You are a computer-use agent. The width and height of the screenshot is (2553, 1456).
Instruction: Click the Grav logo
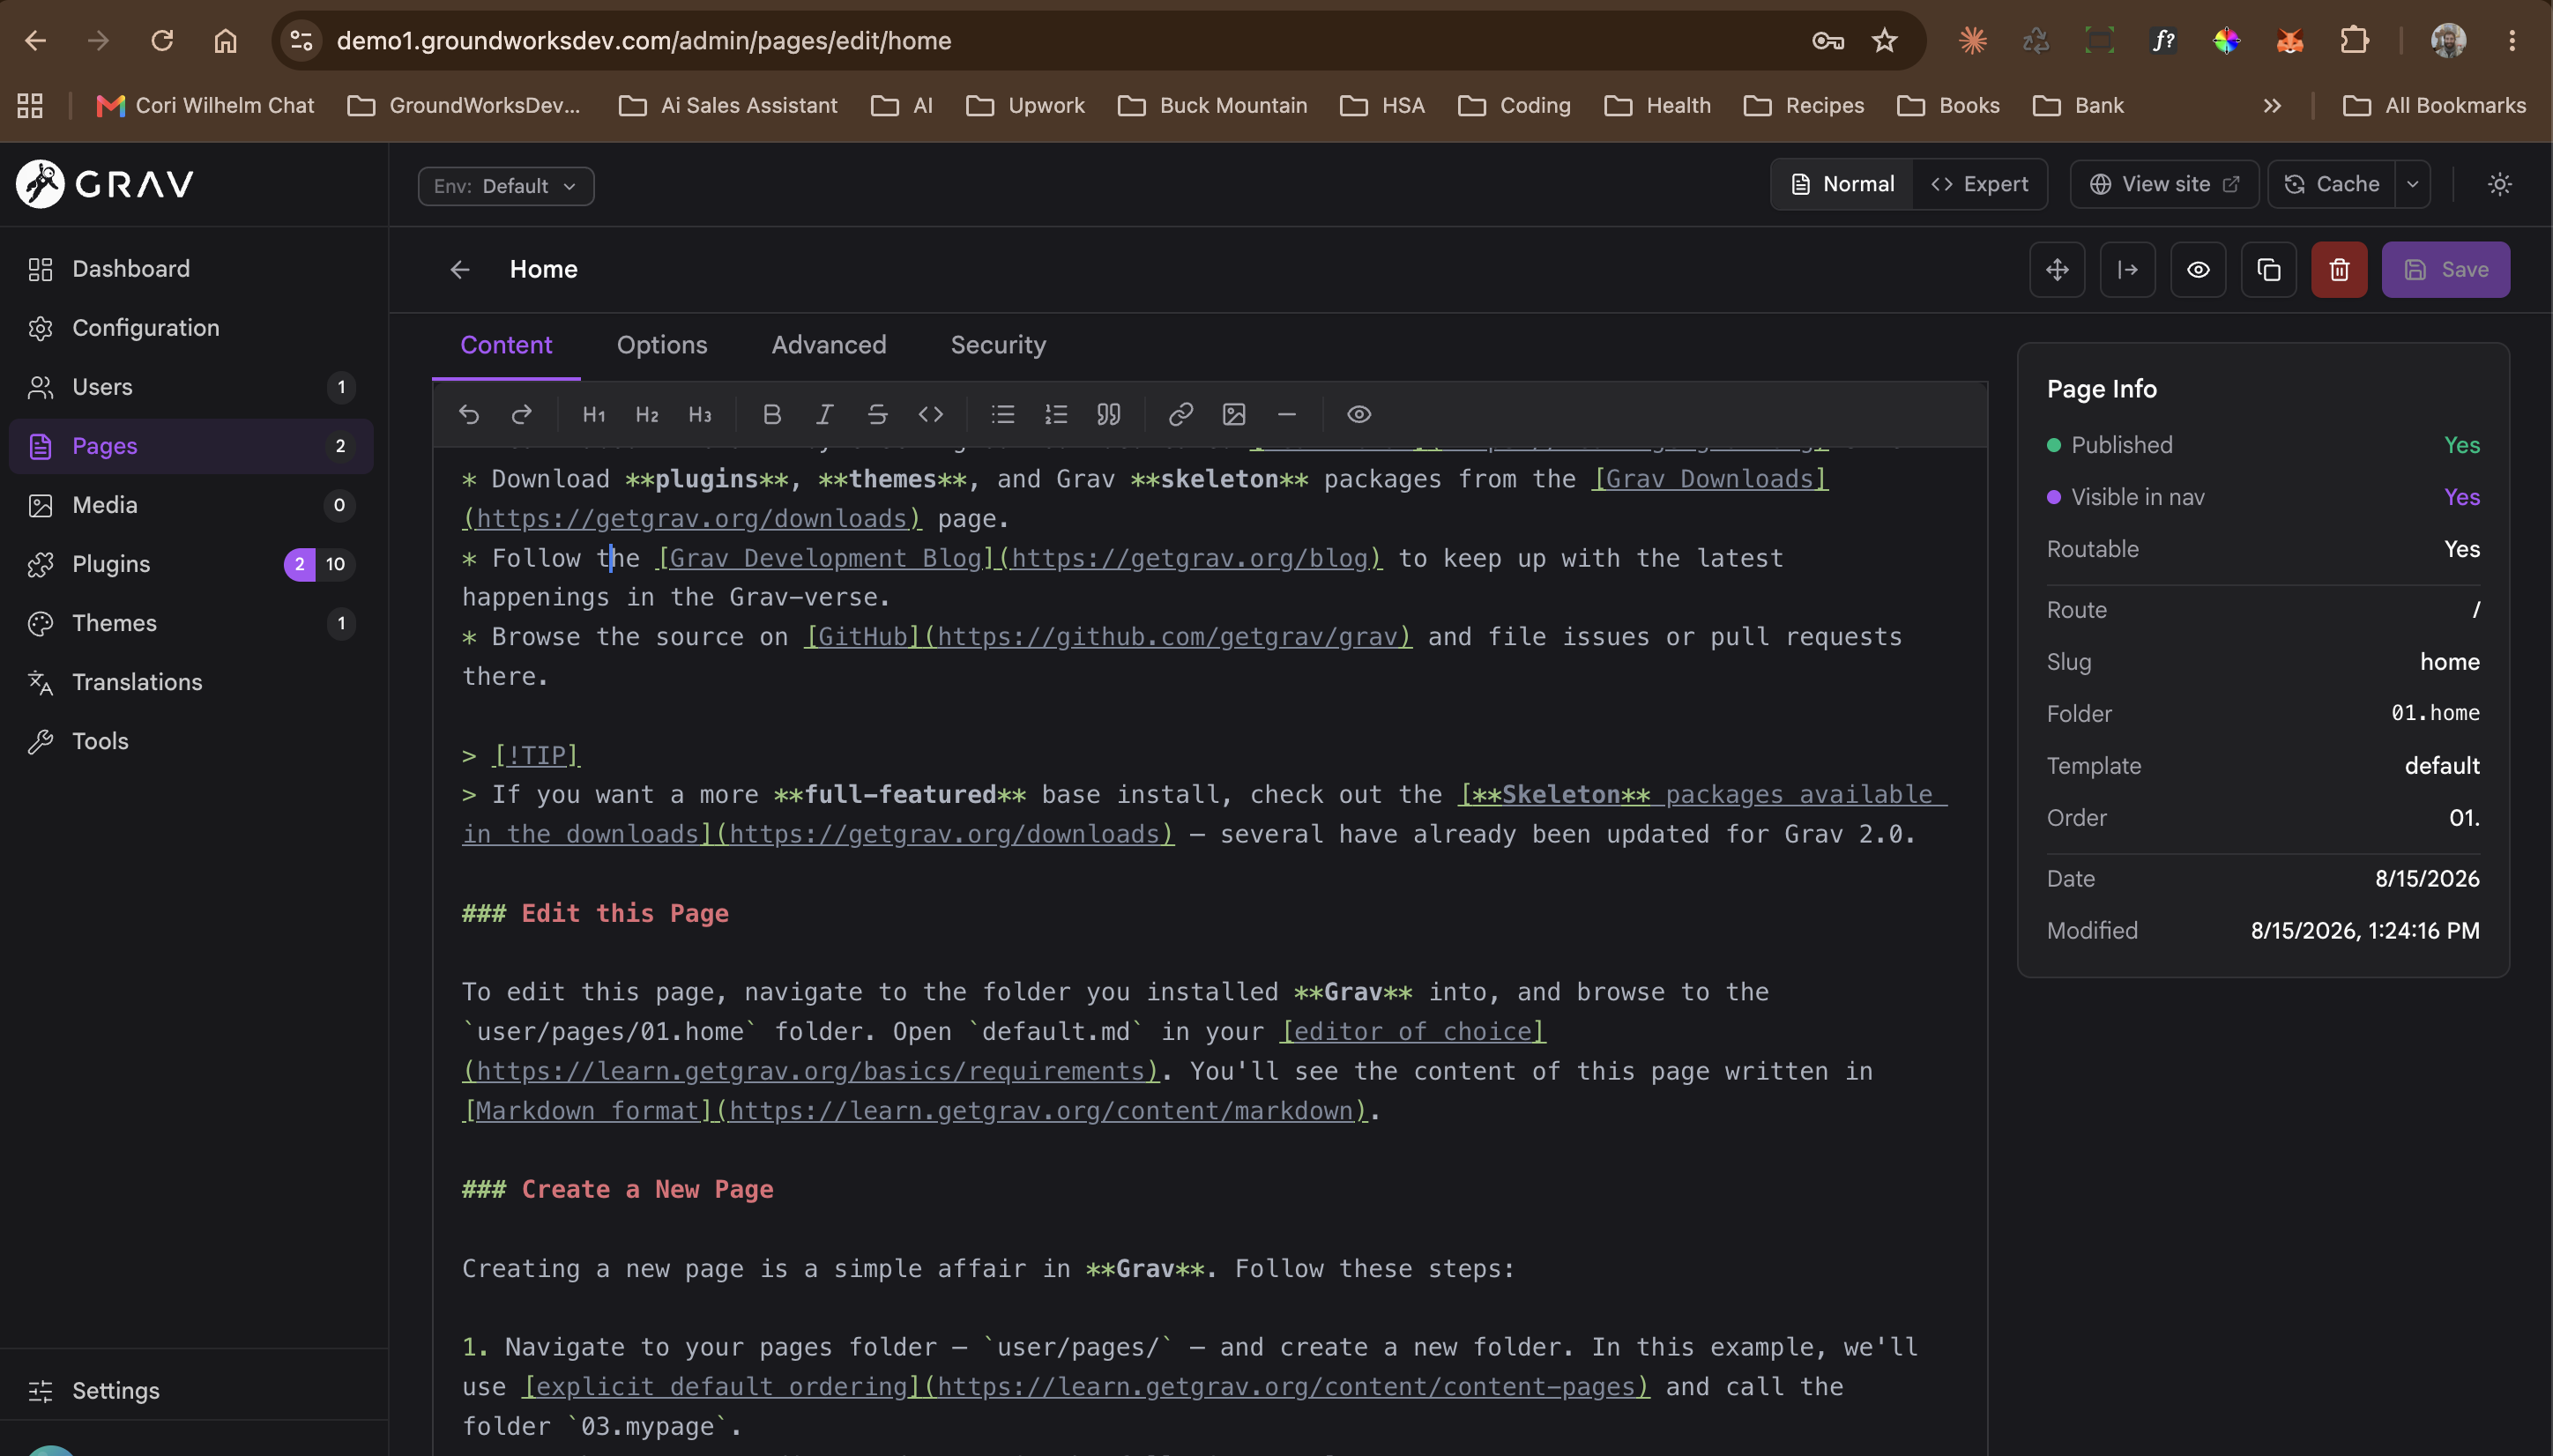tap(105, 184)
